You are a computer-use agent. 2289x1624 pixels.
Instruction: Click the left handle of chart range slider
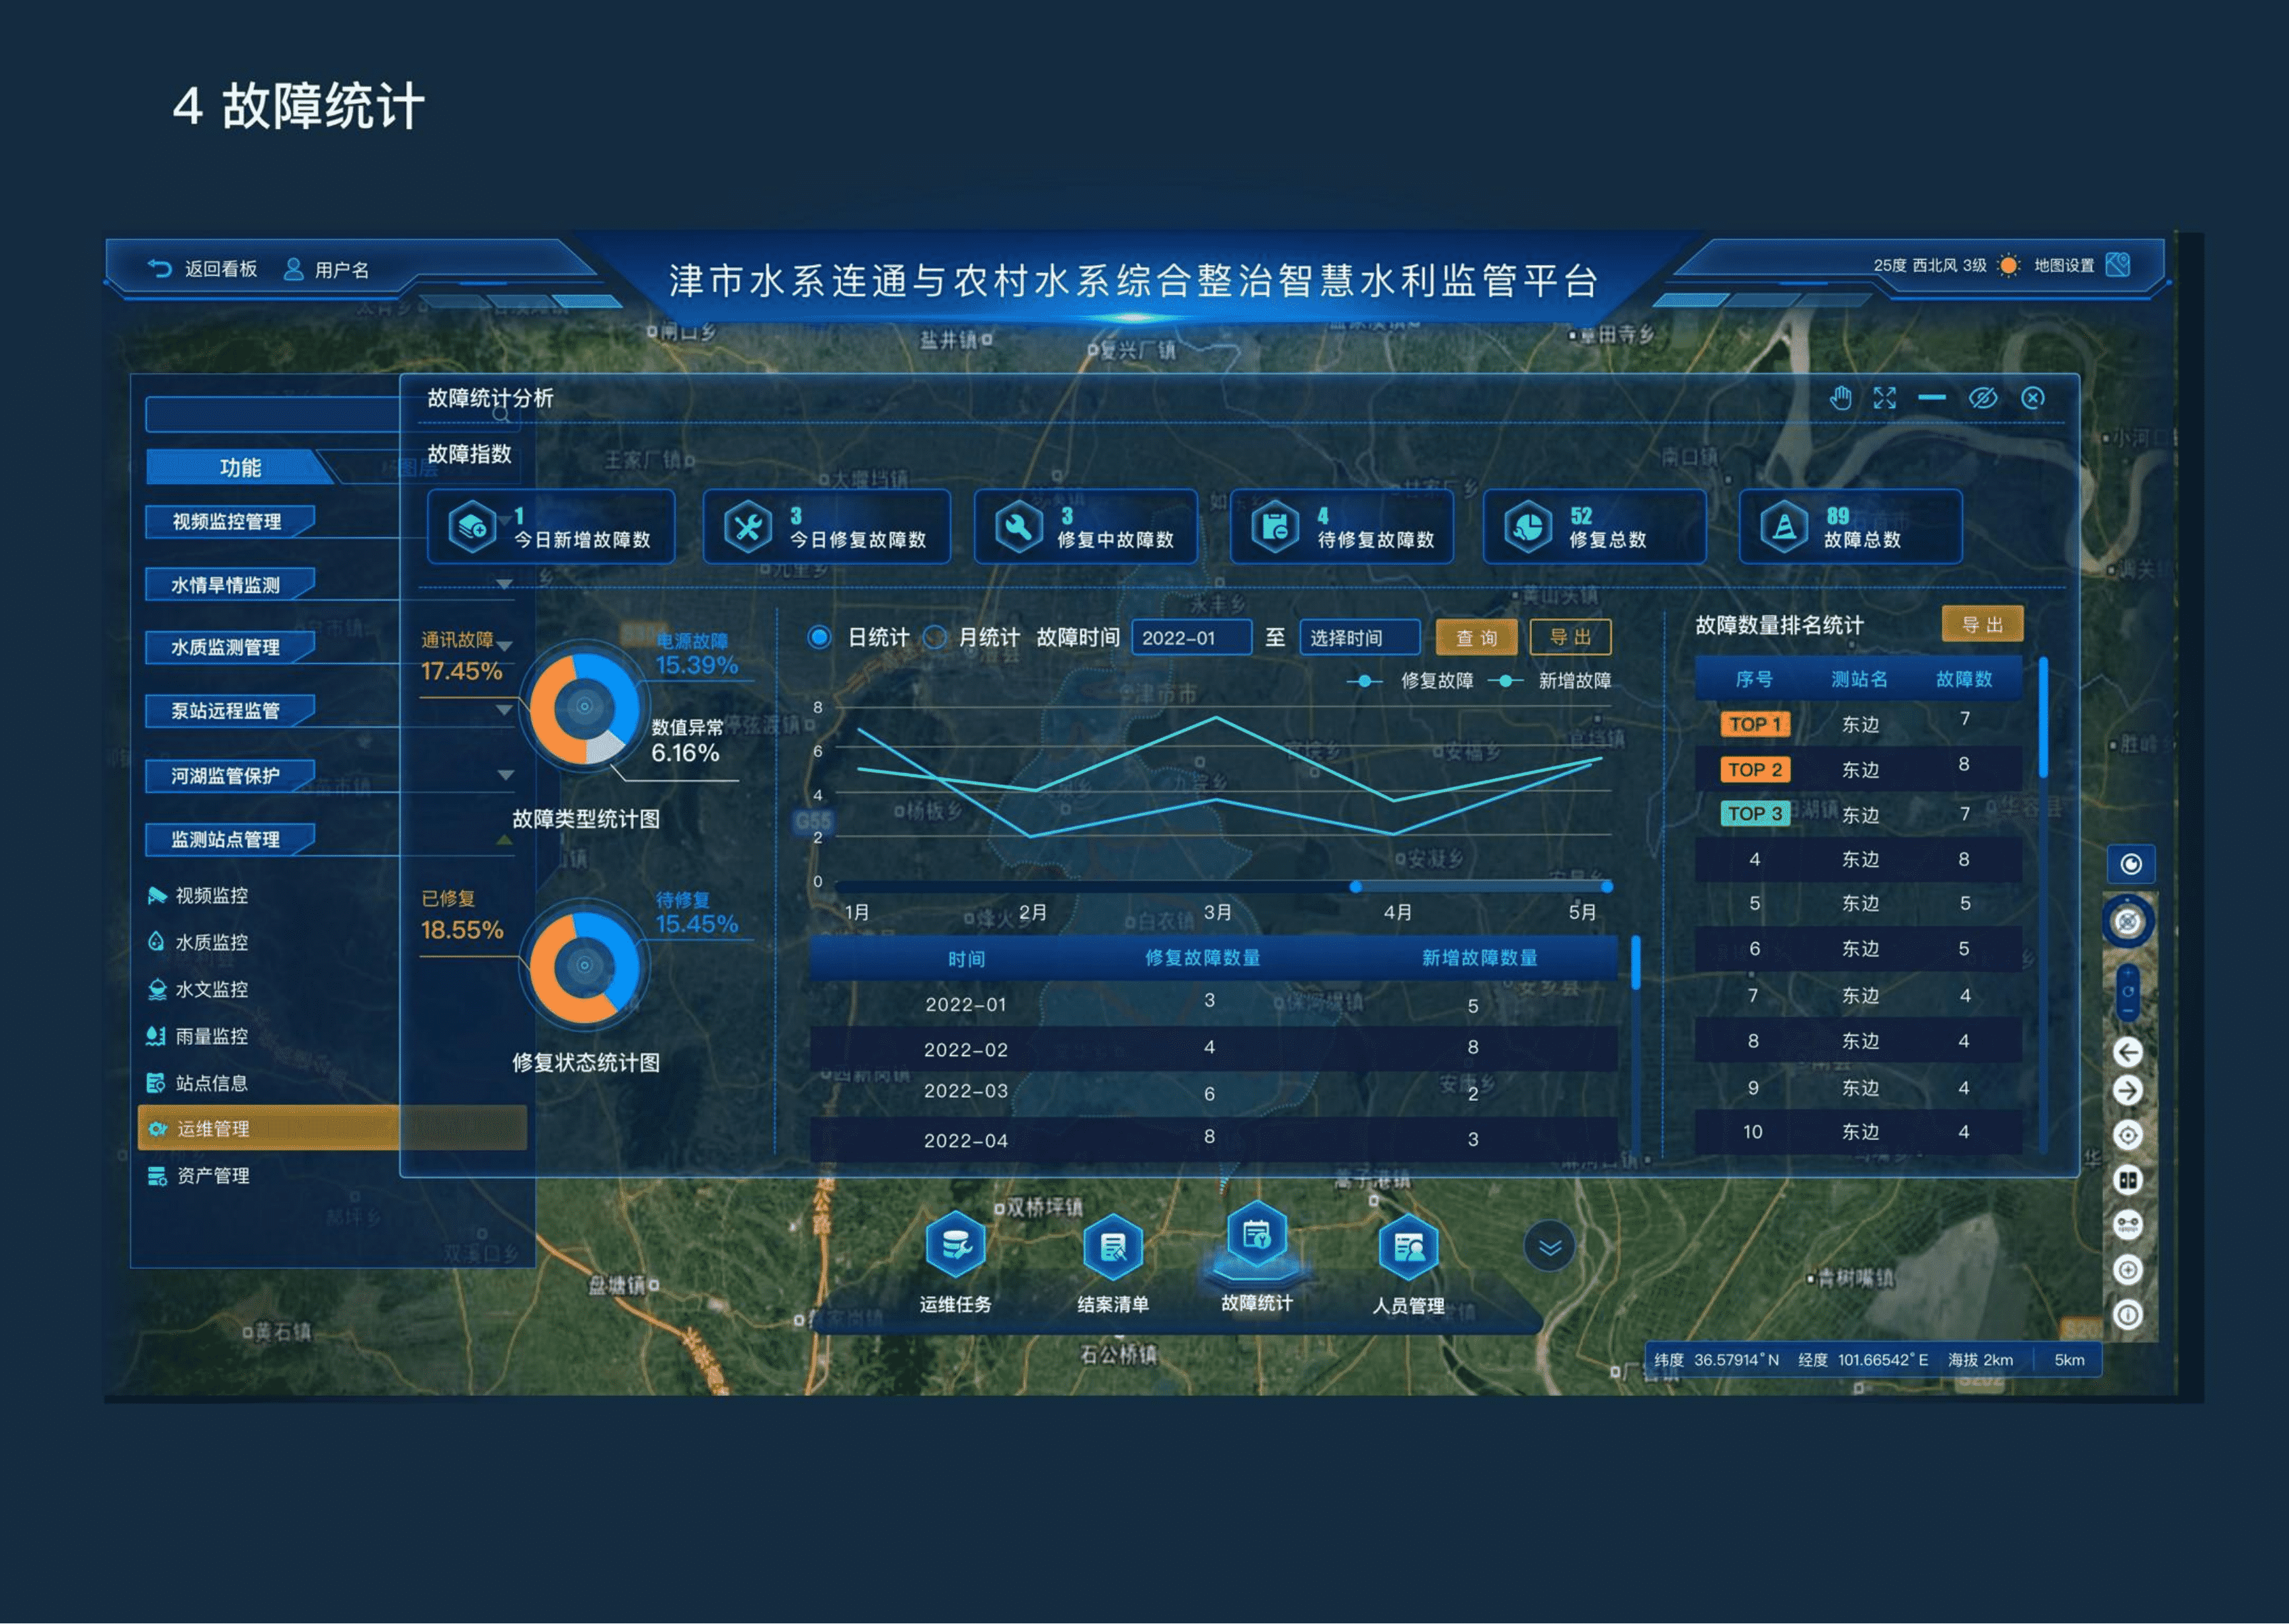tap(1355, 887)
